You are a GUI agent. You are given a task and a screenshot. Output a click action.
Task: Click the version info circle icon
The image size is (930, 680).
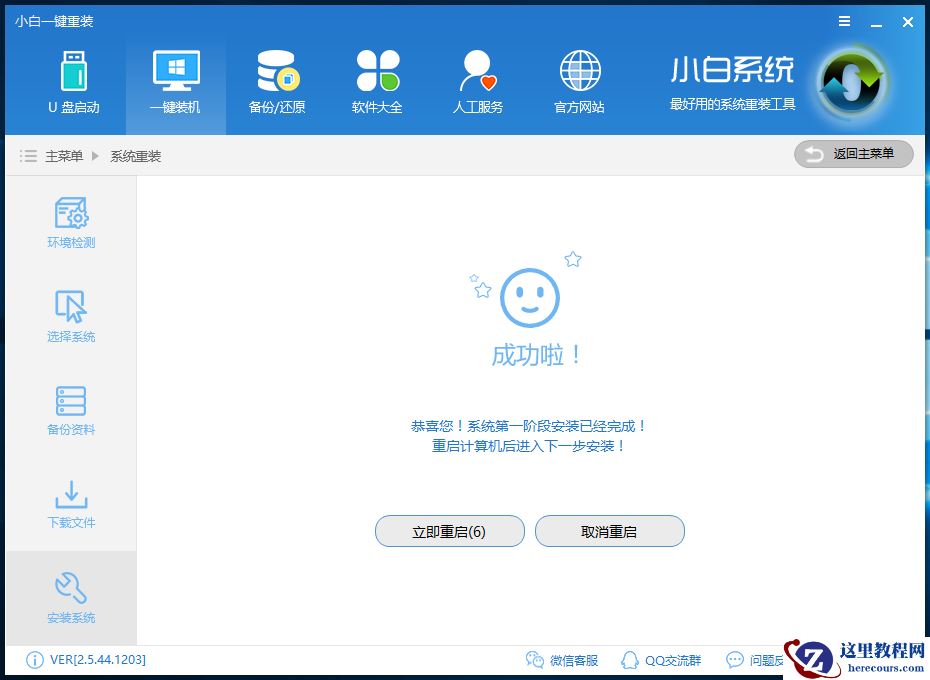(33, 660)
